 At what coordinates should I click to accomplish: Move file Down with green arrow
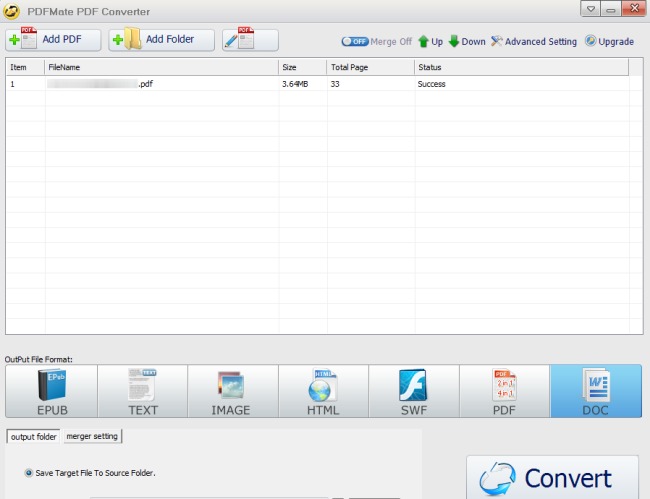pos(467,41)
